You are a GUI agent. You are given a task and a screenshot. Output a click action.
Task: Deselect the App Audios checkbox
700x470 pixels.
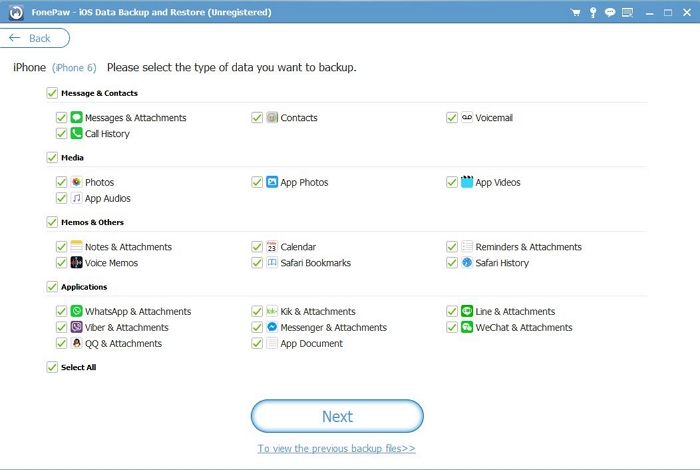click(61, 198)
